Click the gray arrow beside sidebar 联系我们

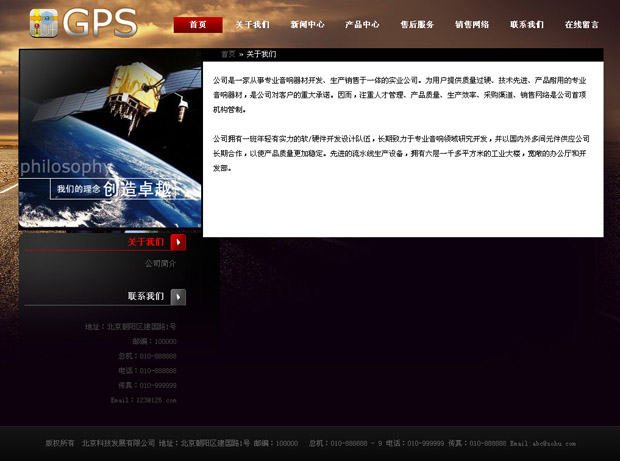(x=178, y=296)
